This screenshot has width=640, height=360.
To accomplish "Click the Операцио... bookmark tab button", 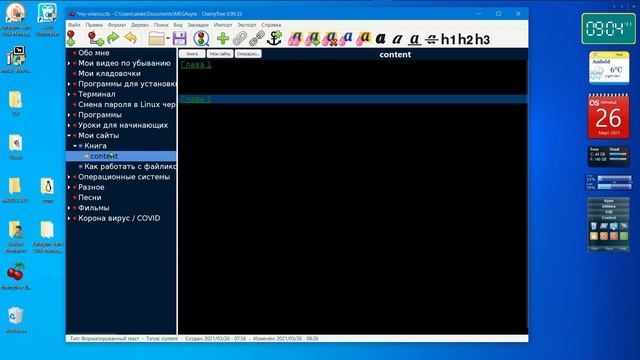I will coord(248,54).
